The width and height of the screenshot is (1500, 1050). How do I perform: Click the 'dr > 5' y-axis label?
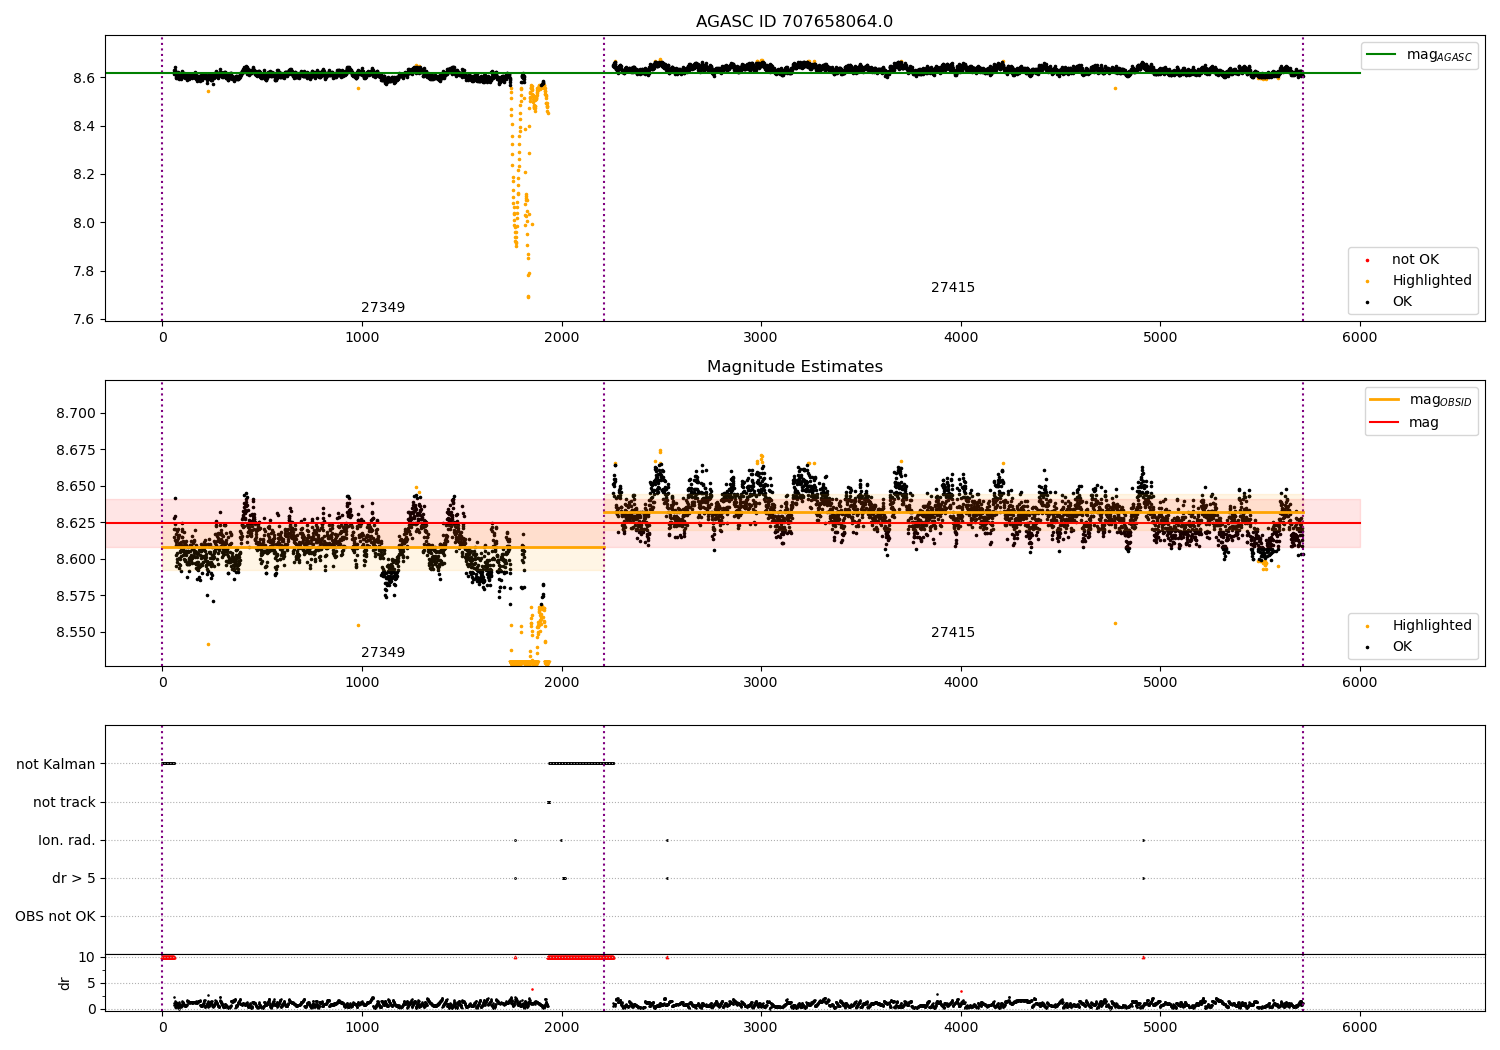click(74, 879)
